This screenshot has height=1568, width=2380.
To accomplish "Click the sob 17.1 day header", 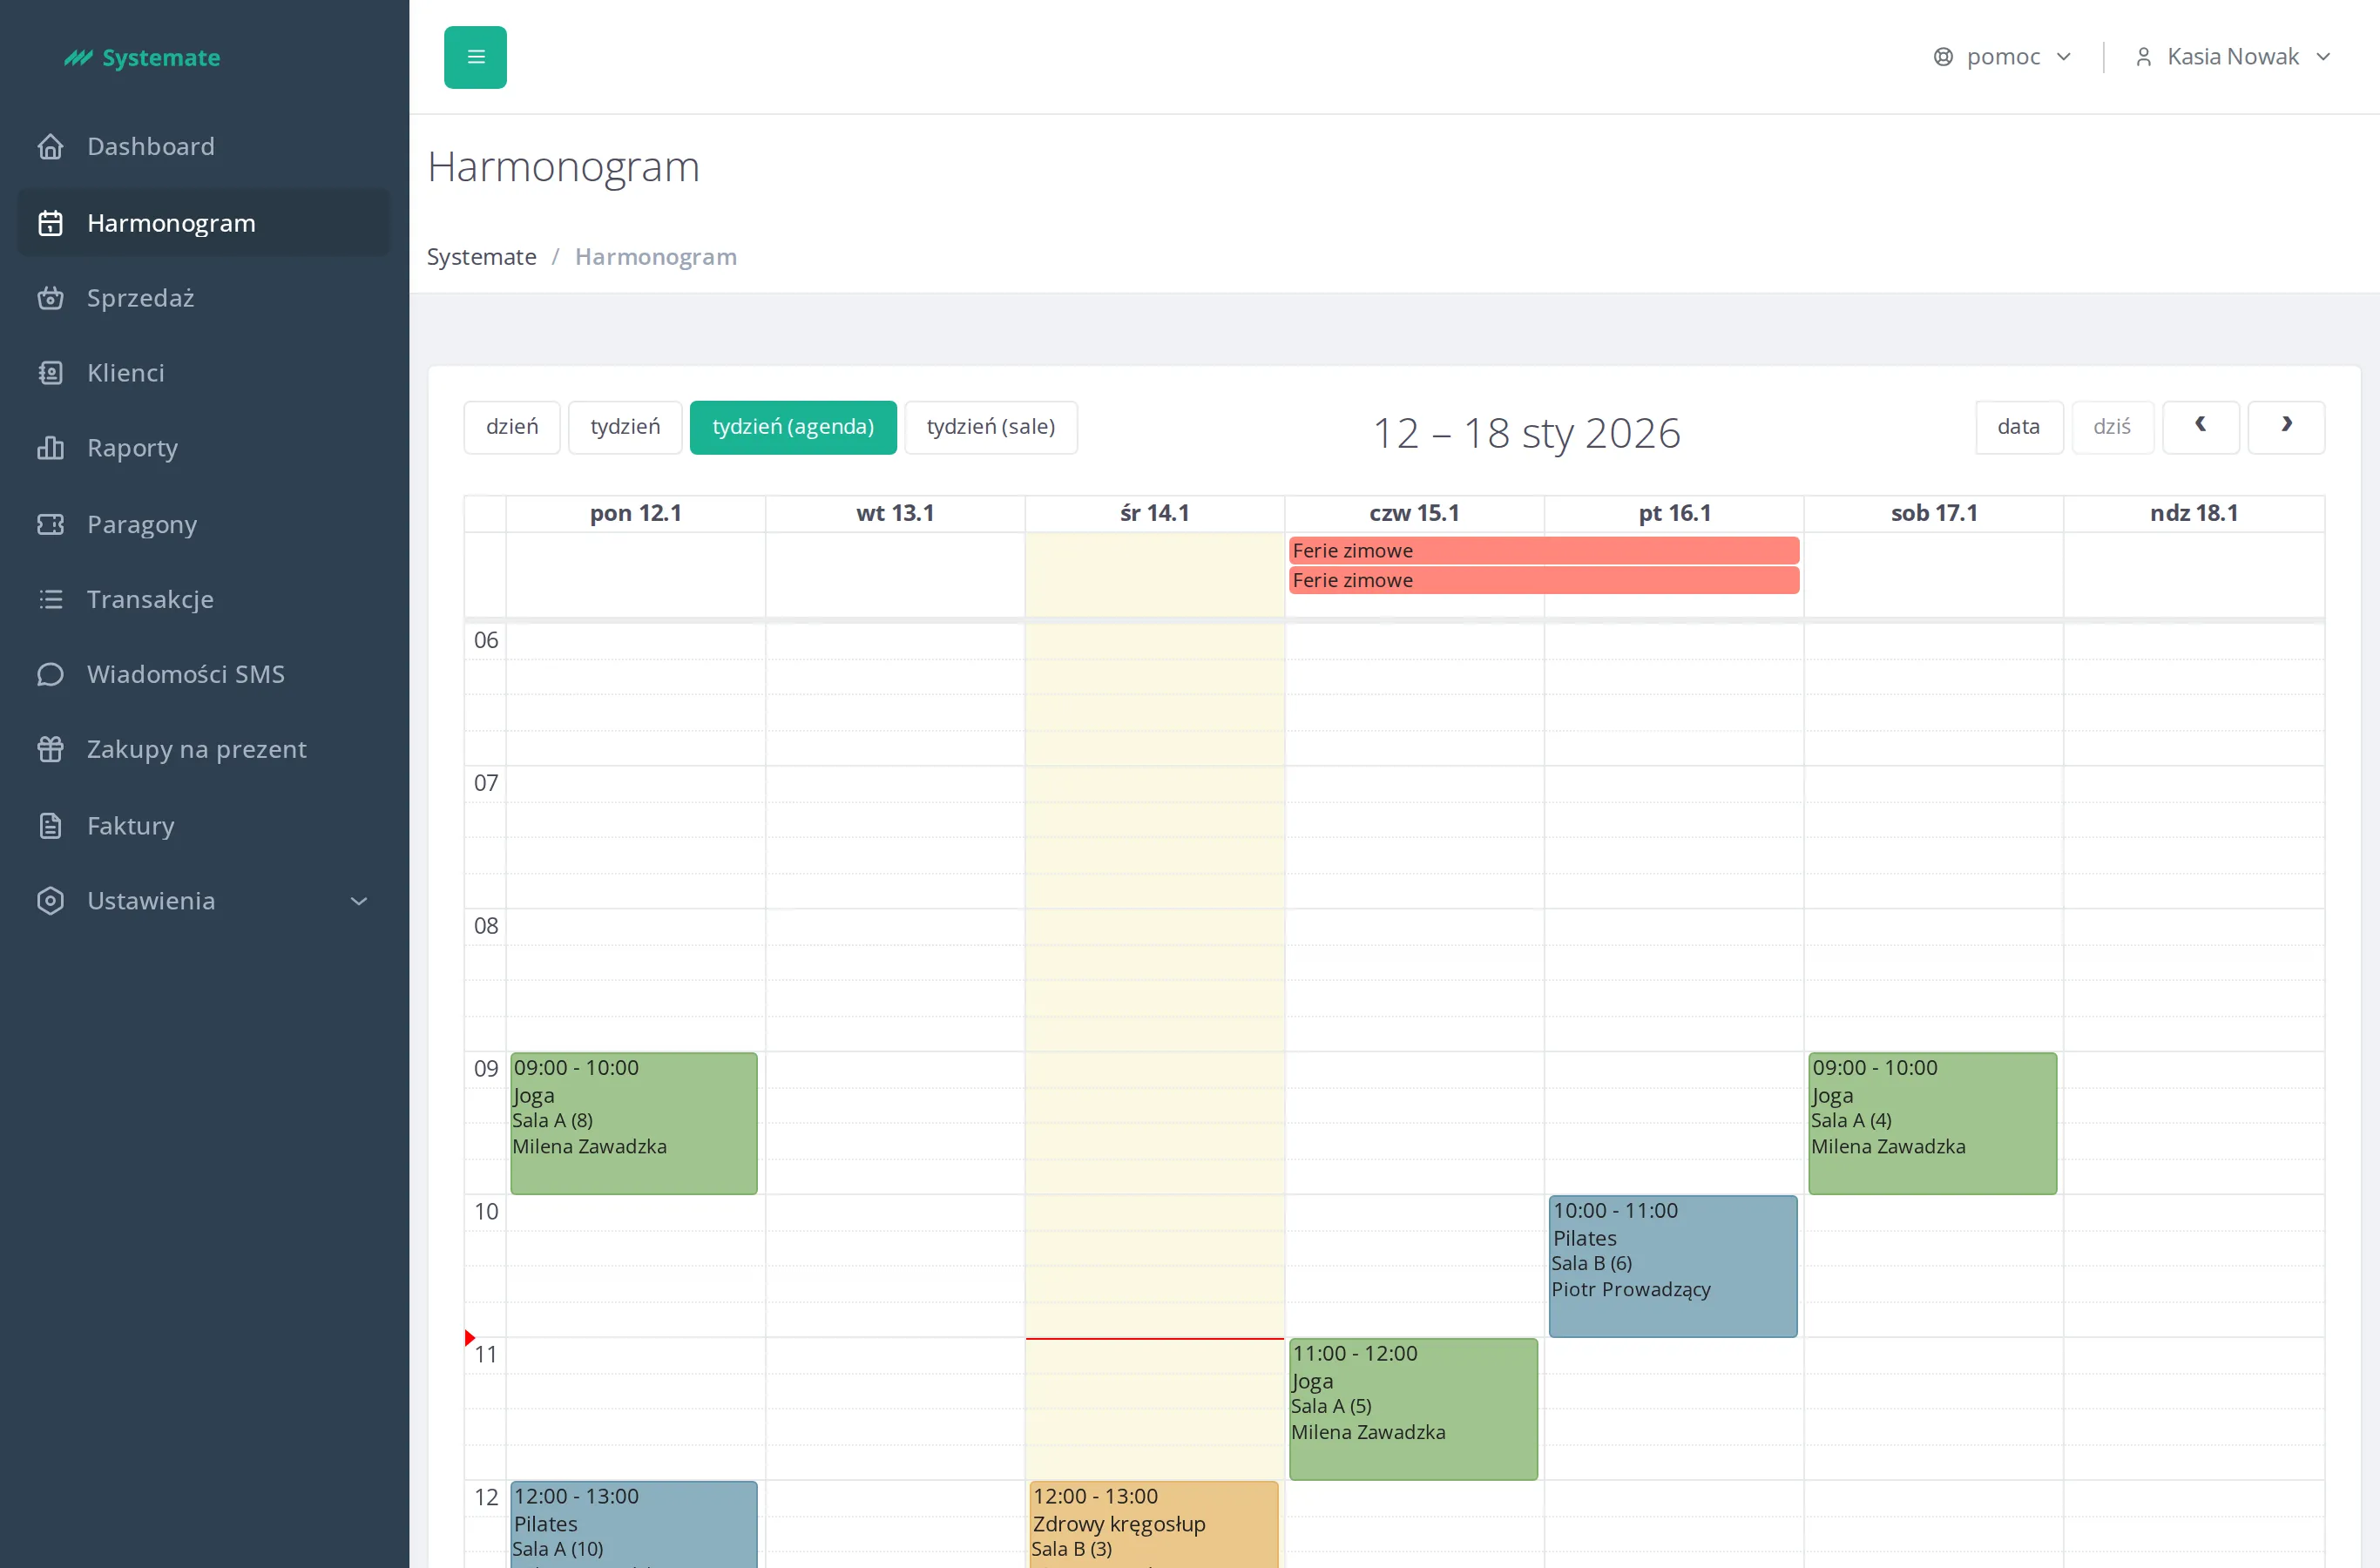I will click(1934, 513).
